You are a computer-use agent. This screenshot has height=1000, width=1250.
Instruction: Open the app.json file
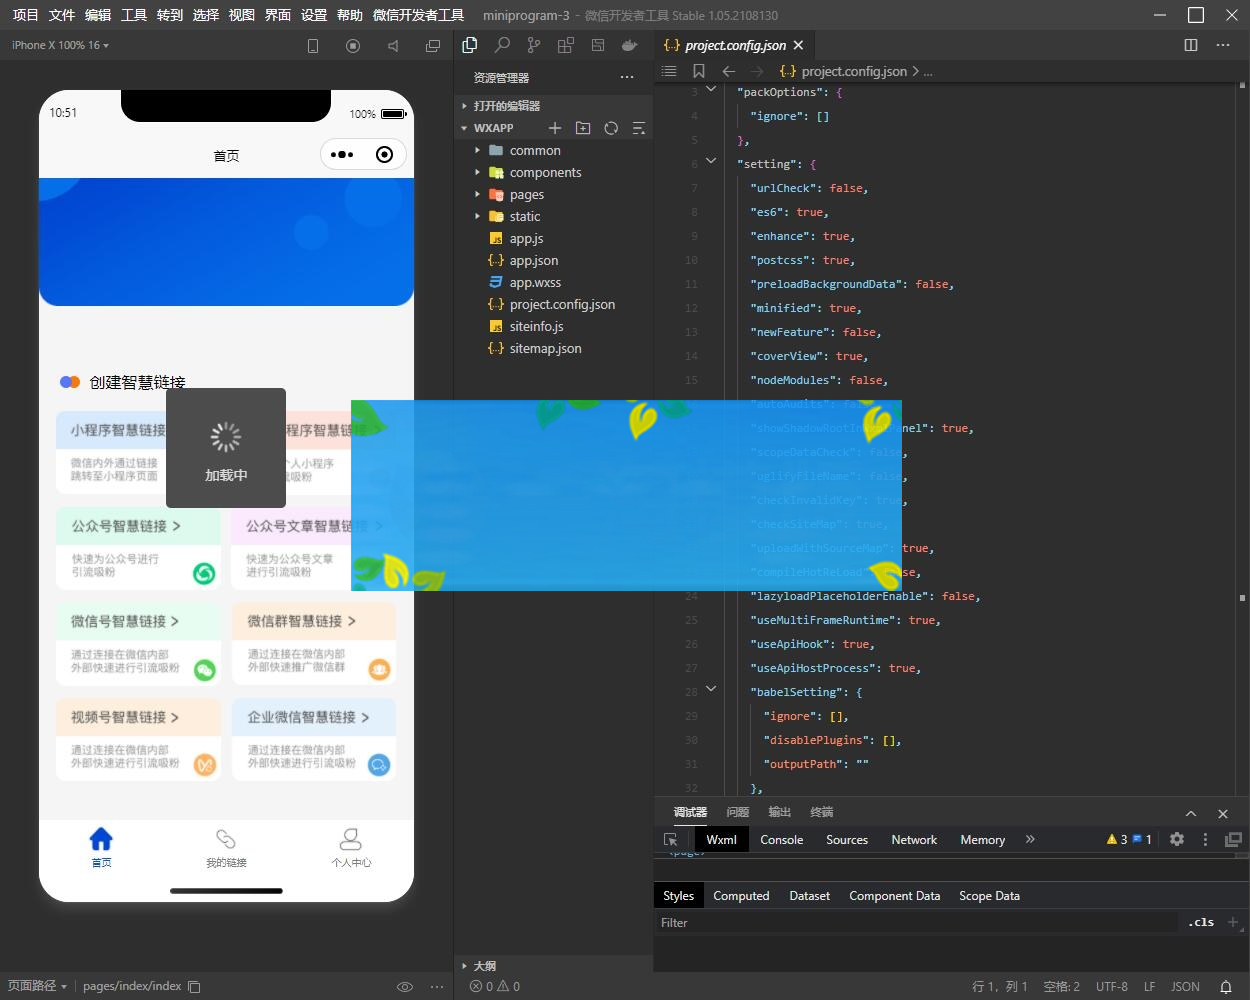click(534, 260)
